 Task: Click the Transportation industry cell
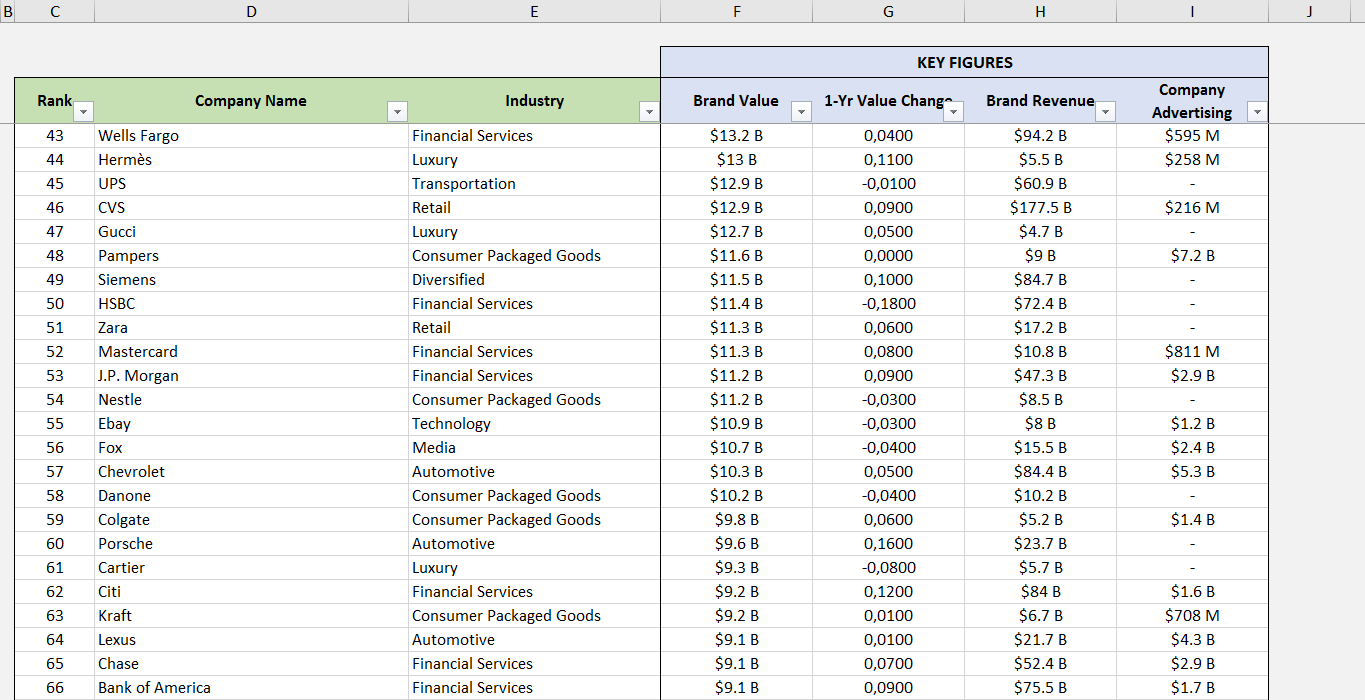(534, 184)
